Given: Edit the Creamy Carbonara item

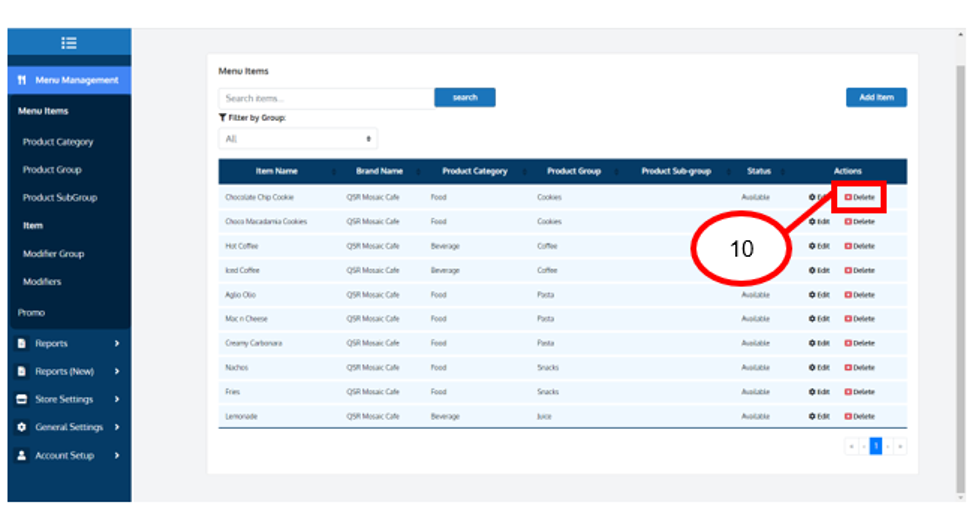Looking at the screenshot, I should point(819,343).
